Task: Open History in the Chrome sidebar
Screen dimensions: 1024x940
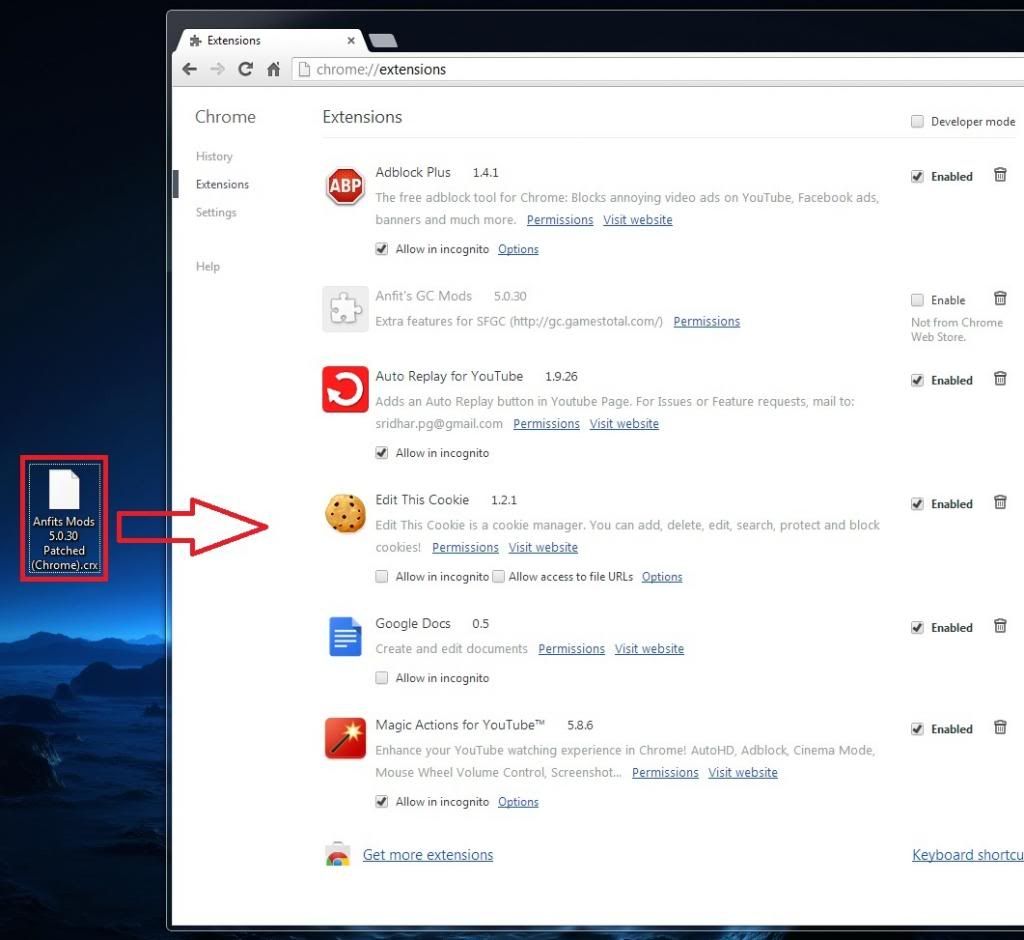Action: [x=214, y=156]
